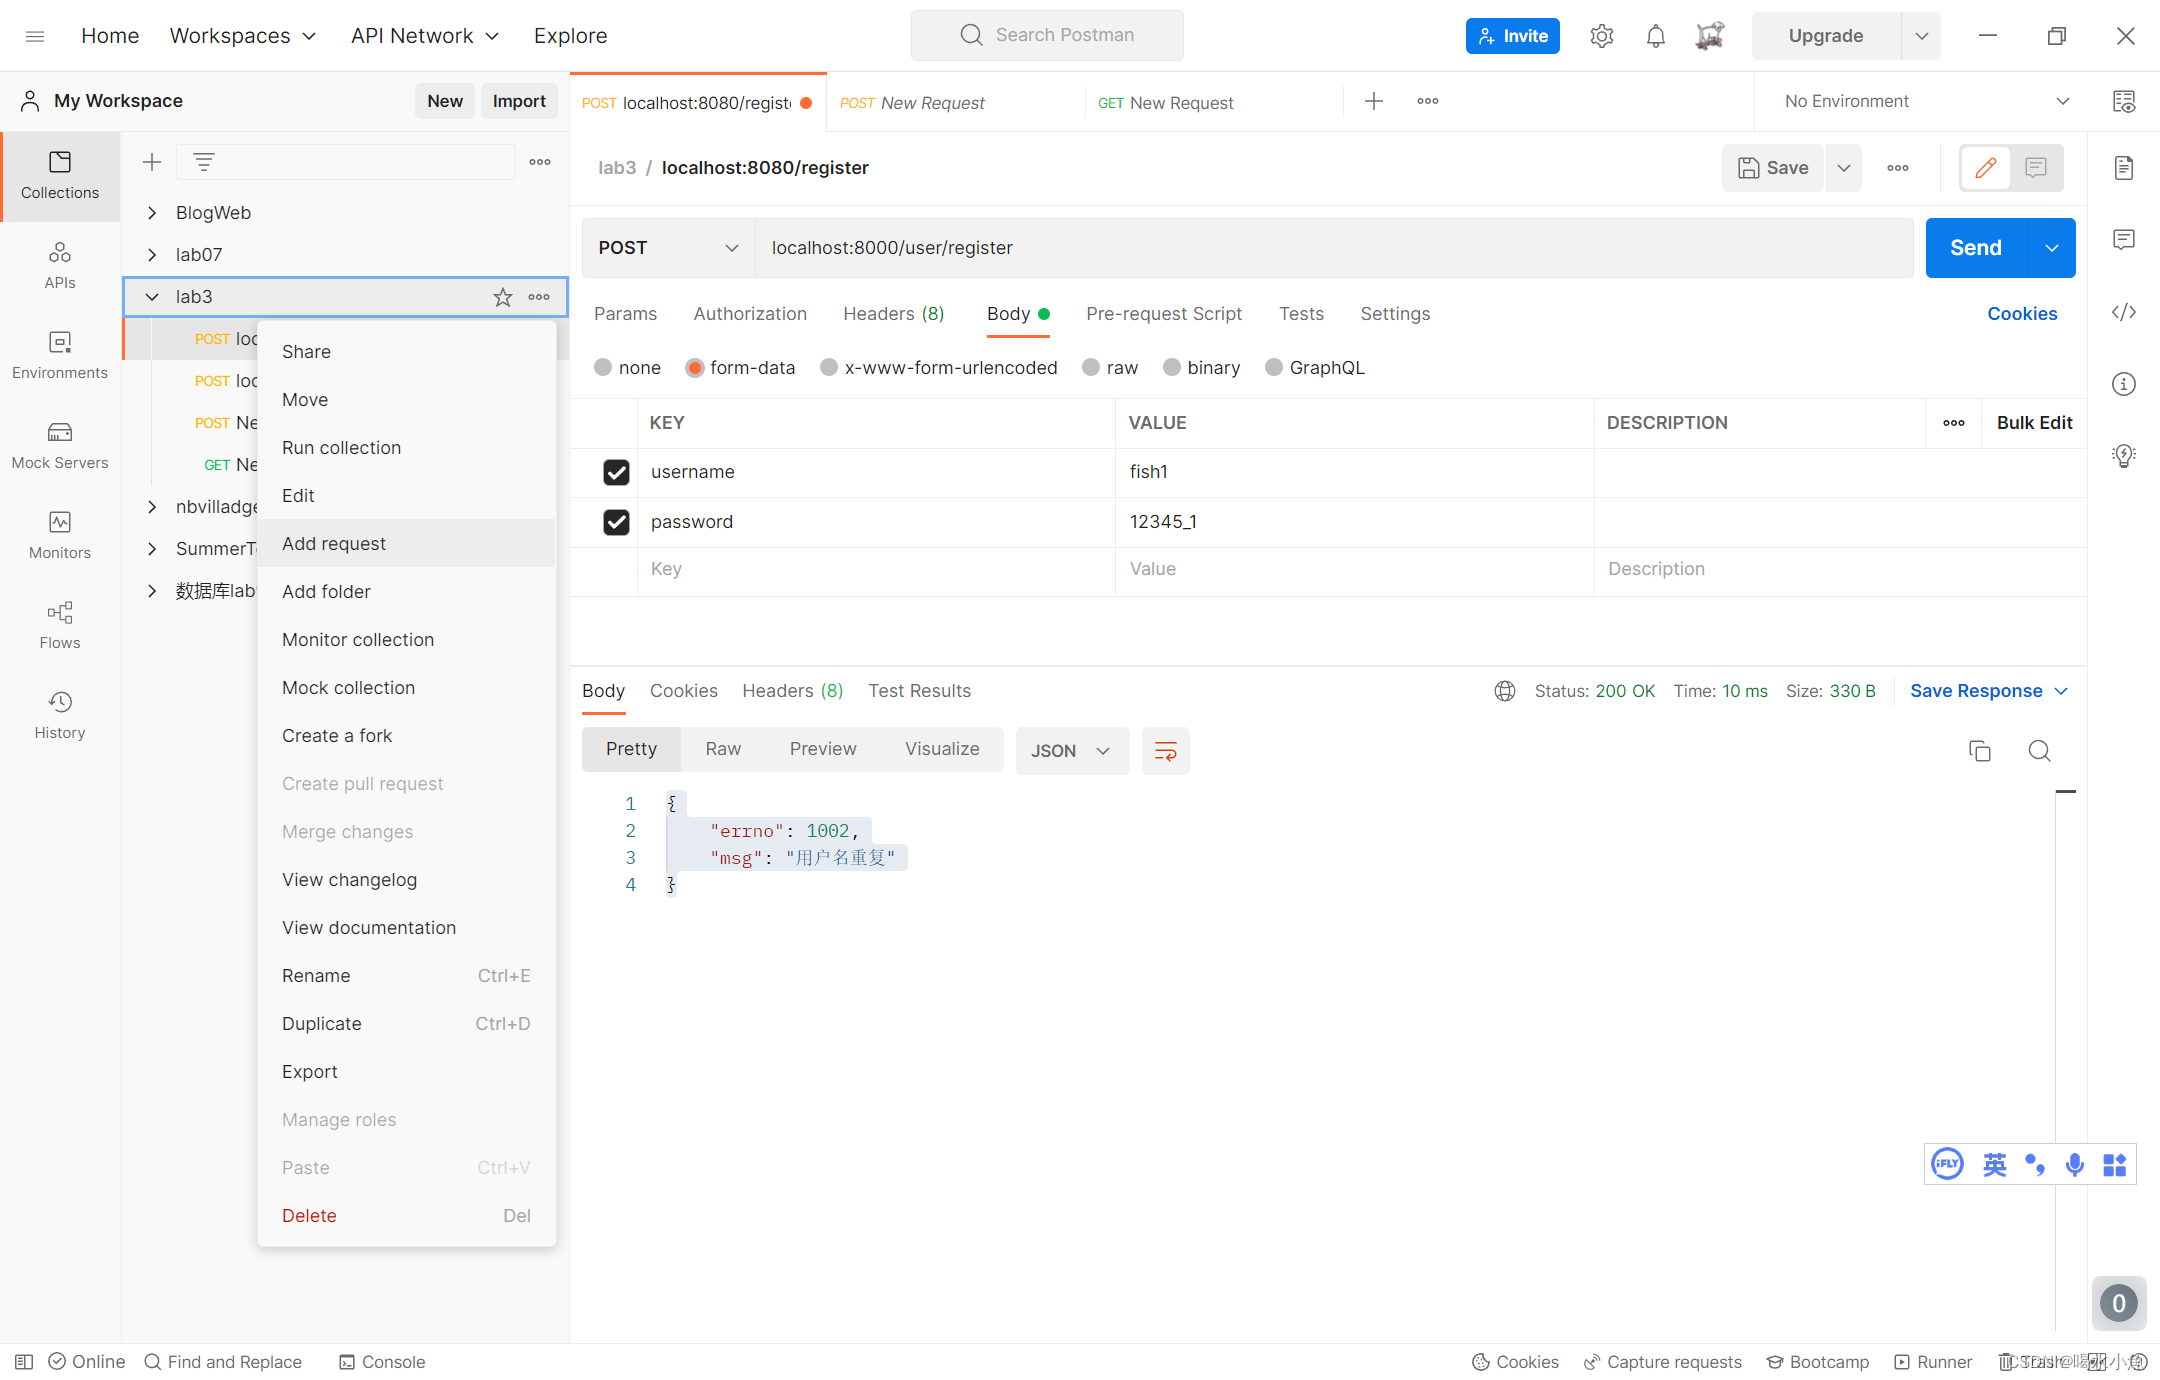Image resolution: width=2160 pixels, height=1380 pixels.
Task: Open the code snippet panel icon
Action: coord(2123,312)
